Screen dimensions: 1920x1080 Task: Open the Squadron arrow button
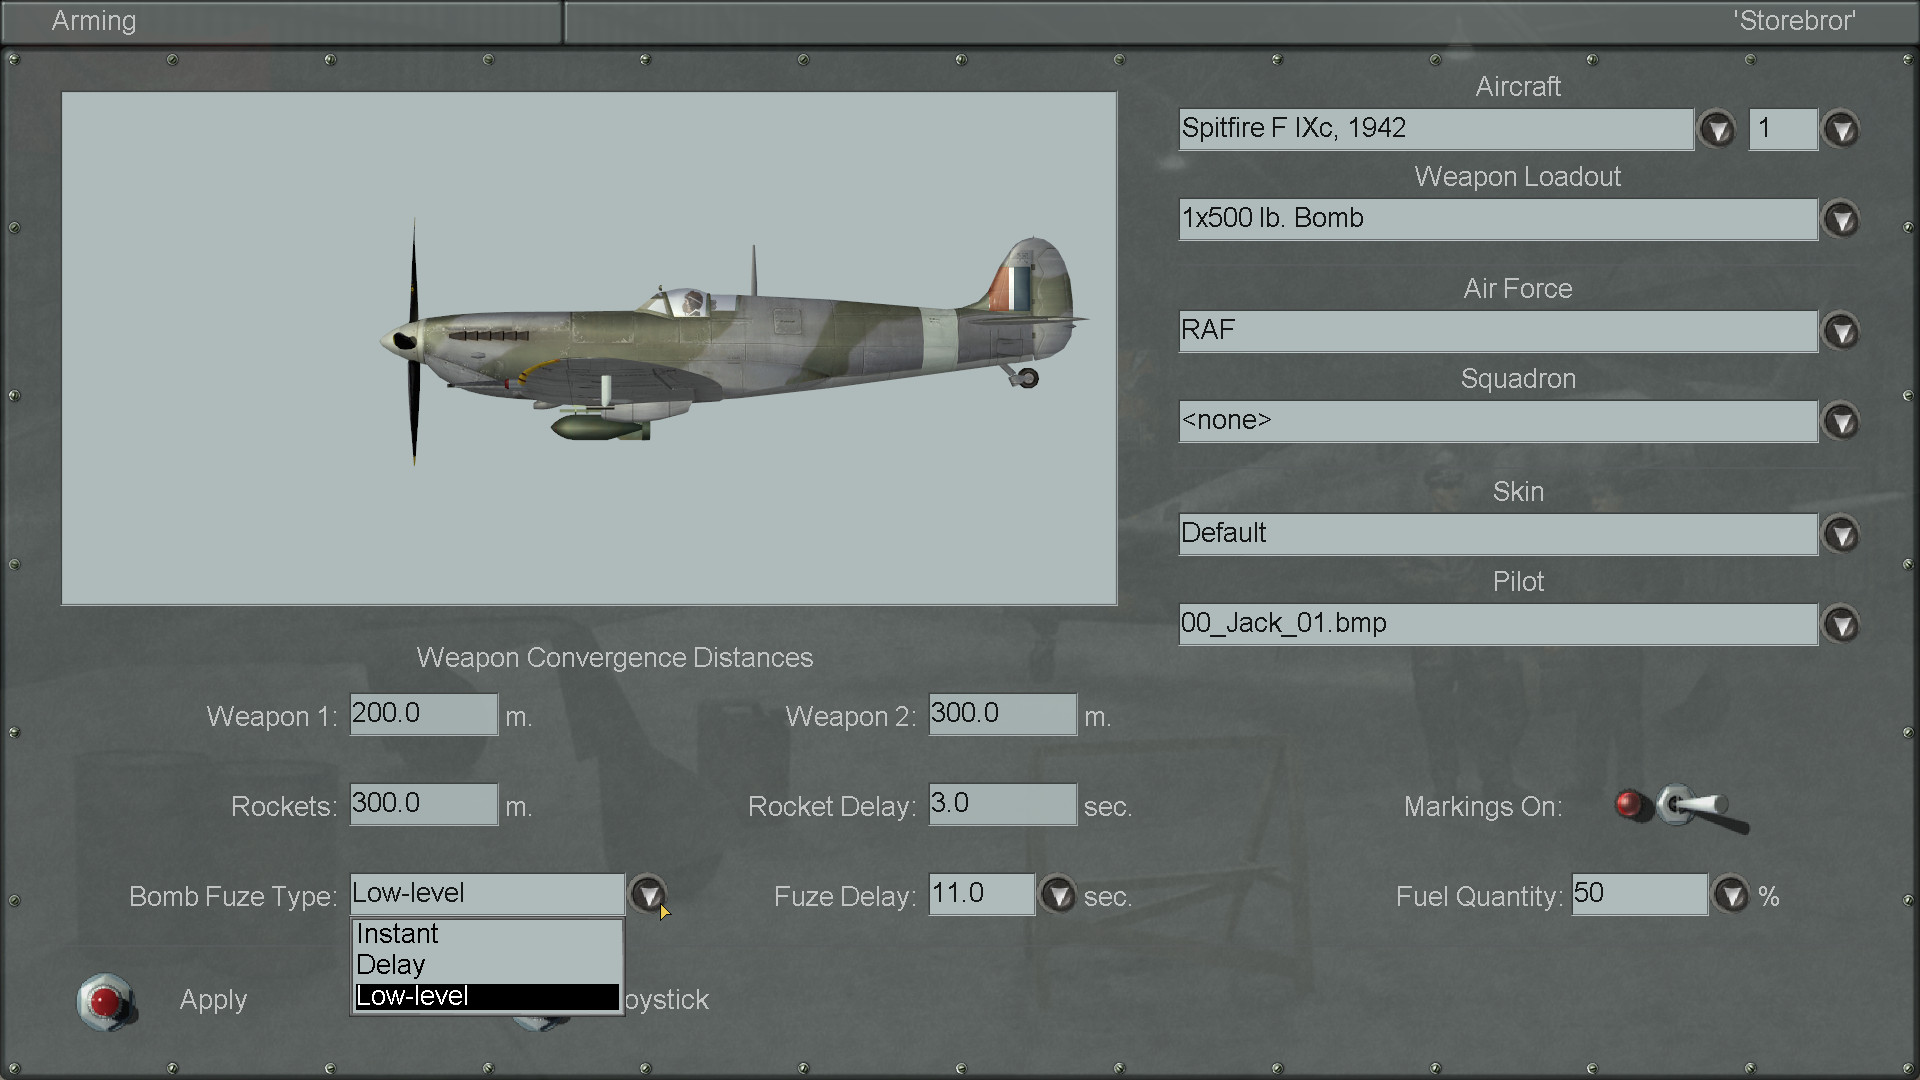[1841, 422]
